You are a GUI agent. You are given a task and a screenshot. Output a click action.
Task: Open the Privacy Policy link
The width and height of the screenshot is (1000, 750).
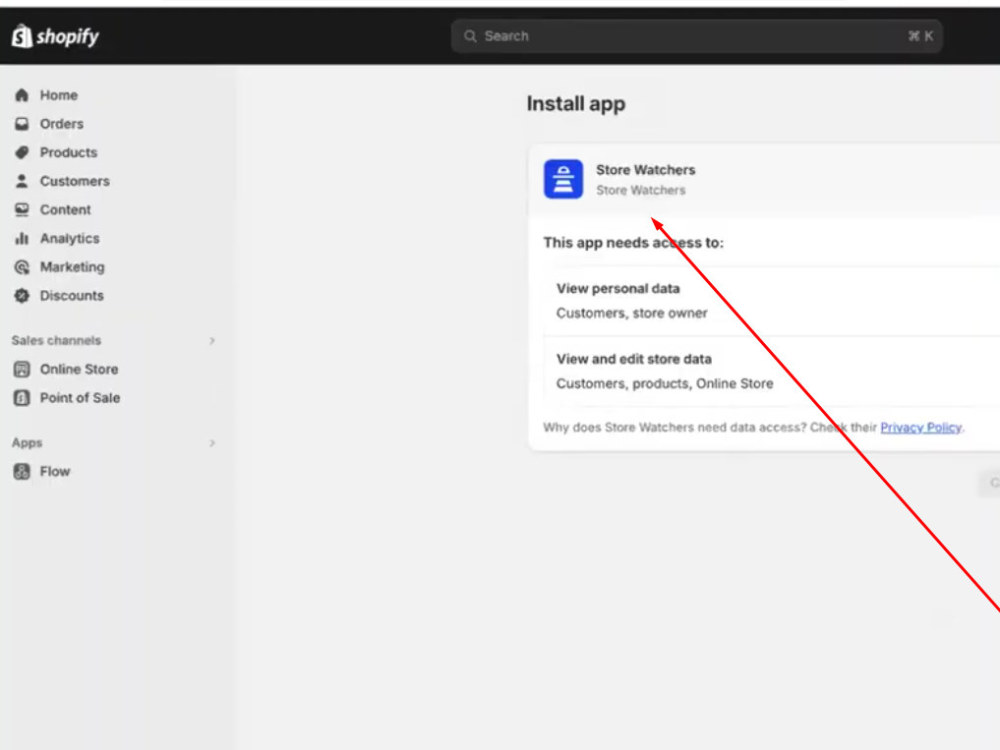click(x=920, y=427)
